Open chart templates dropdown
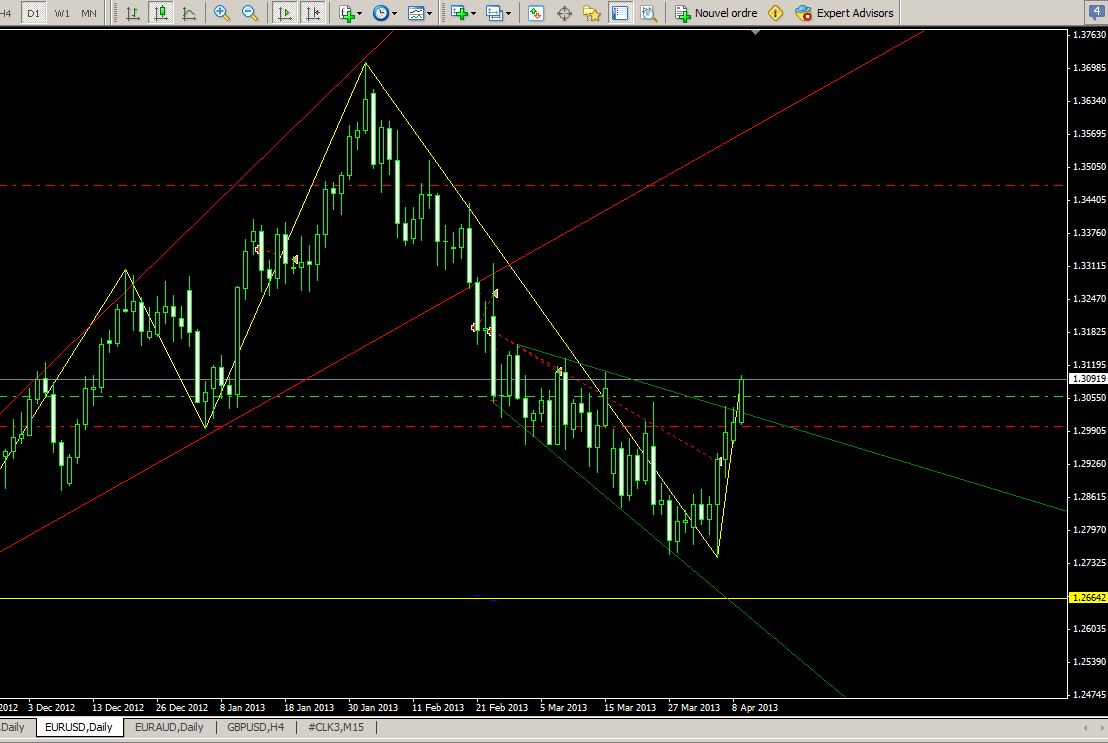Viewport: 1108px width, 743px height. pyautogui.click(x=420, y=13)
